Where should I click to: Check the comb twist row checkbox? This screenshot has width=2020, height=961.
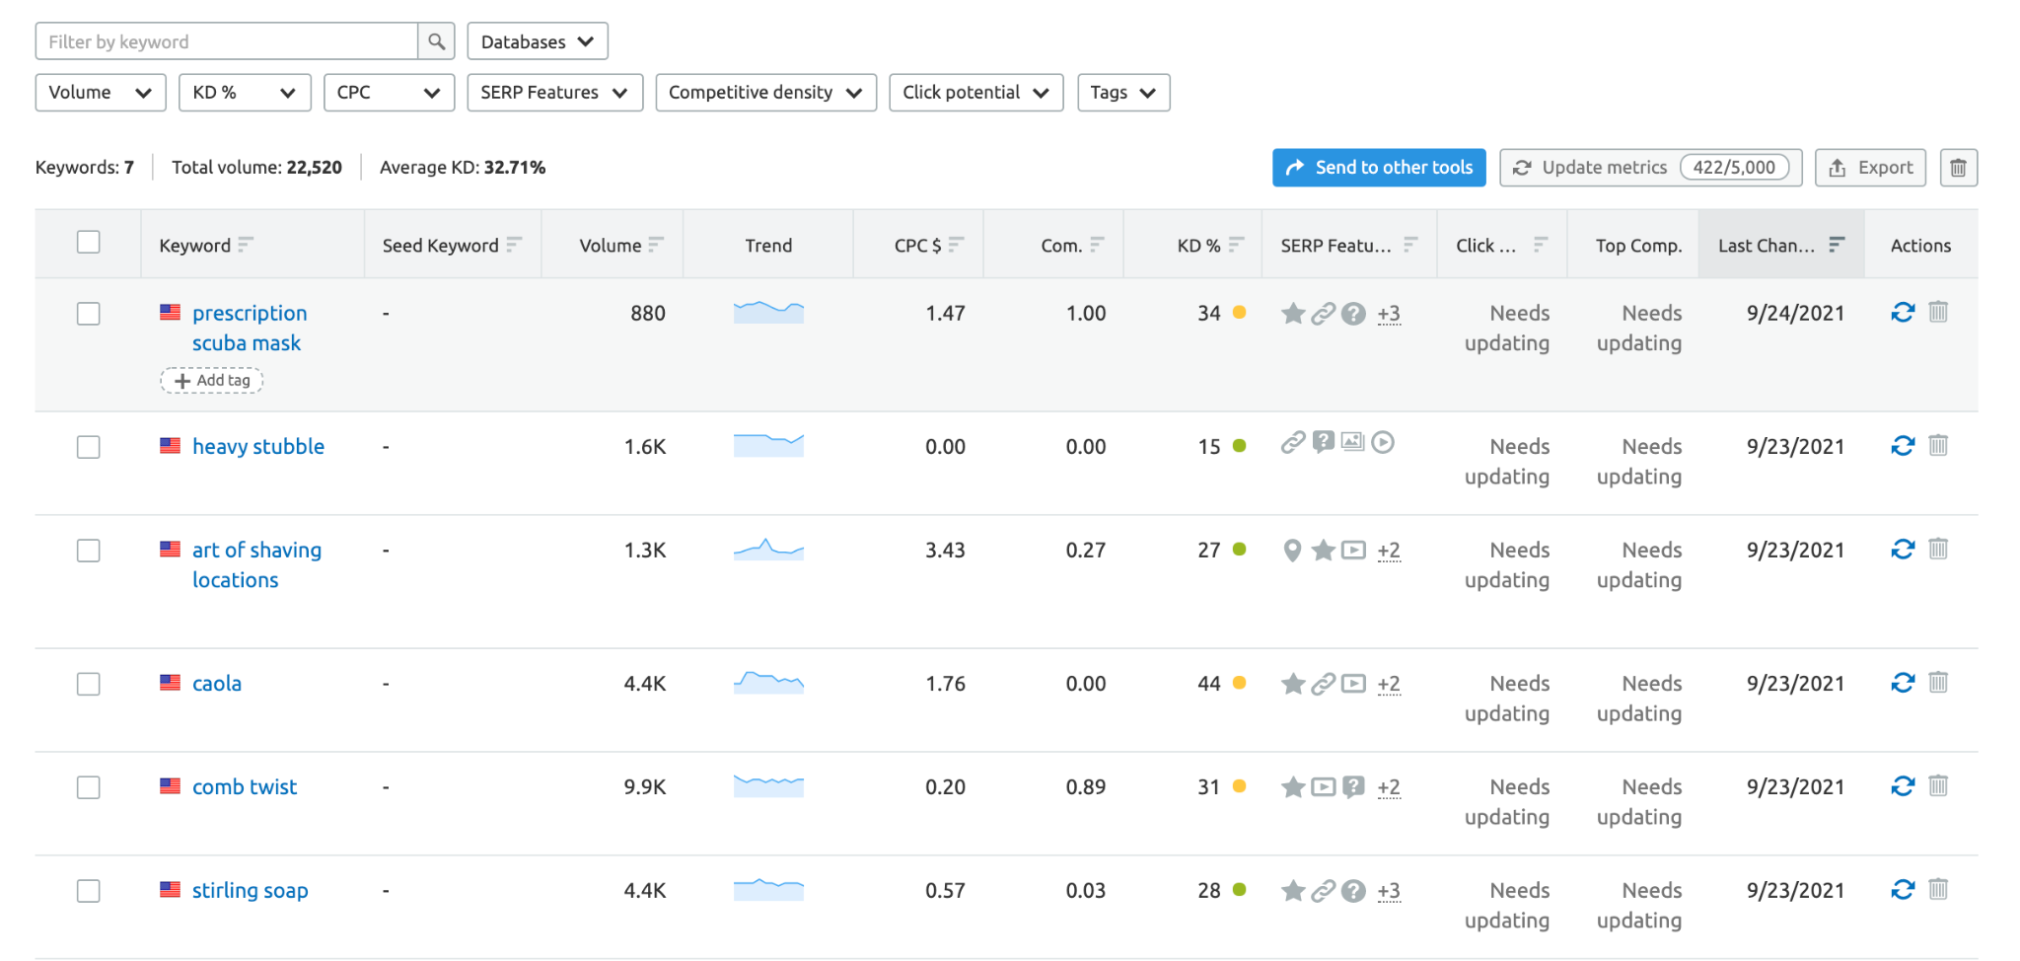(x=89, y=788)
